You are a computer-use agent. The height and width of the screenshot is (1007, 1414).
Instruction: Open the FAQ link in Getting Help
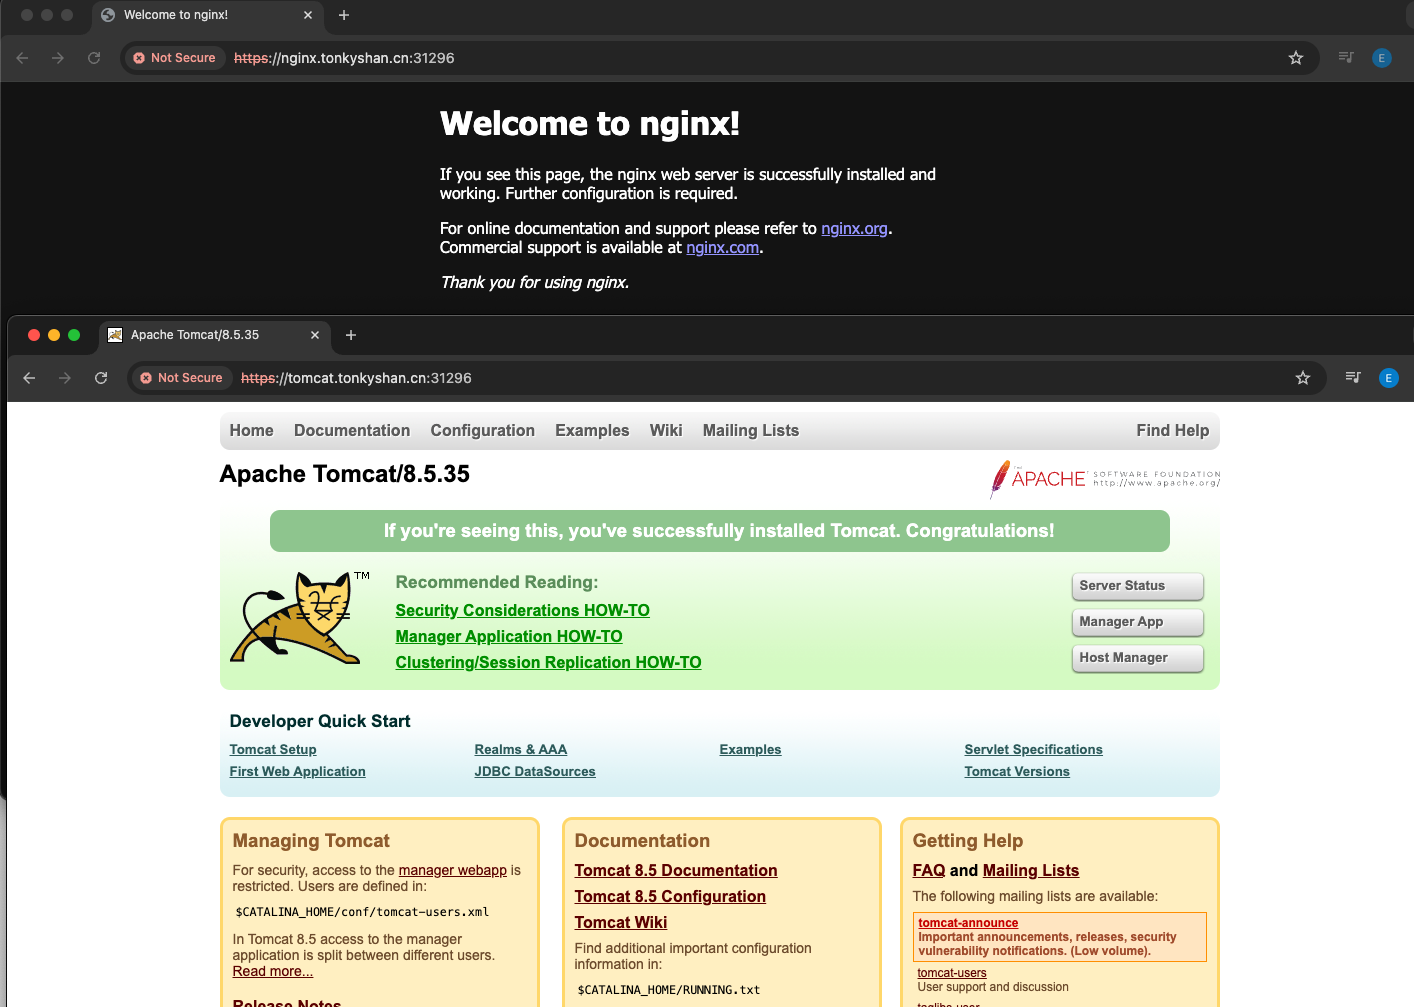(x=929, y=871)
